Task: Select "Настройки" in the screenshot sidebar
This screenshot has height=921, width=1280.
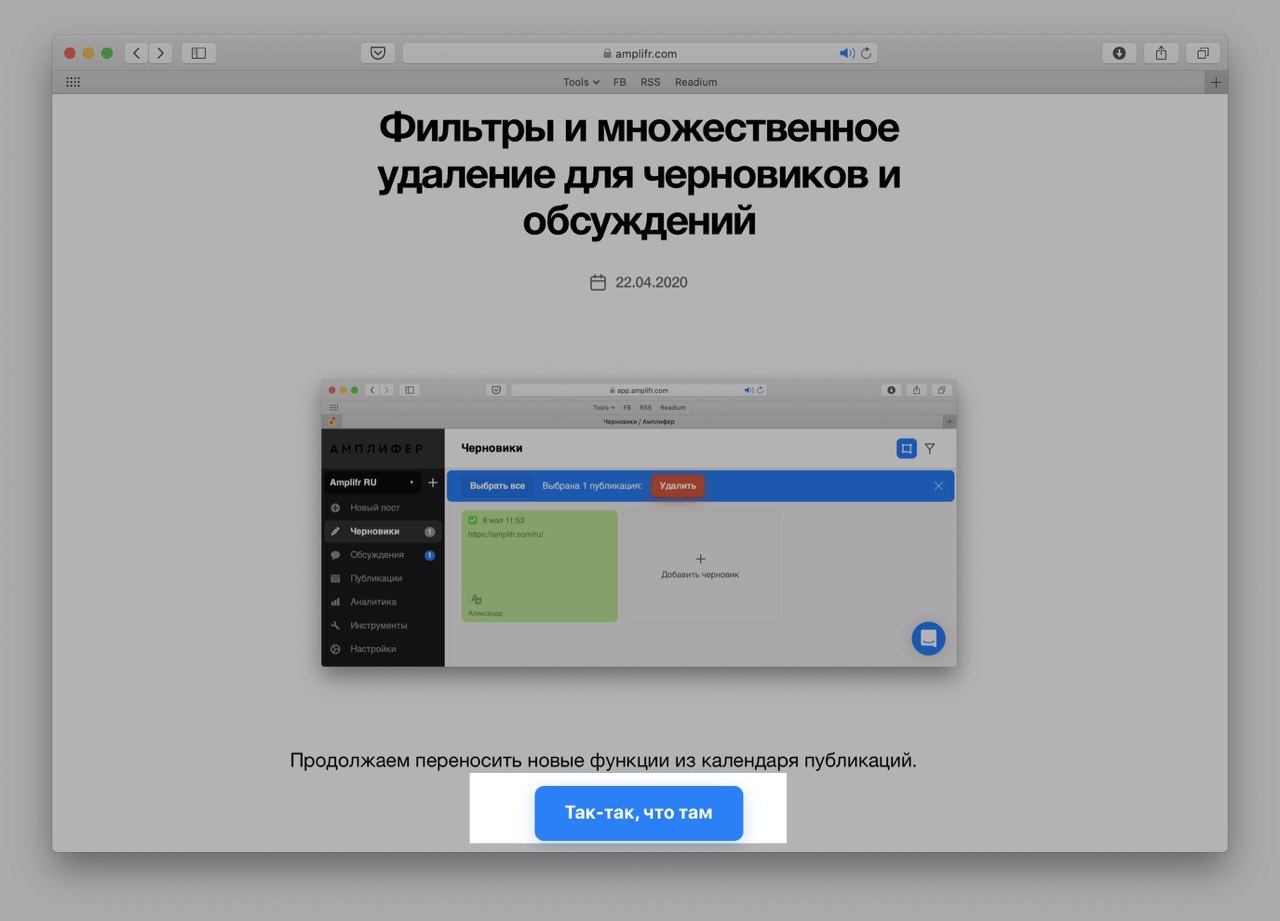Action: pyautogui.click(x=382, y=649)
